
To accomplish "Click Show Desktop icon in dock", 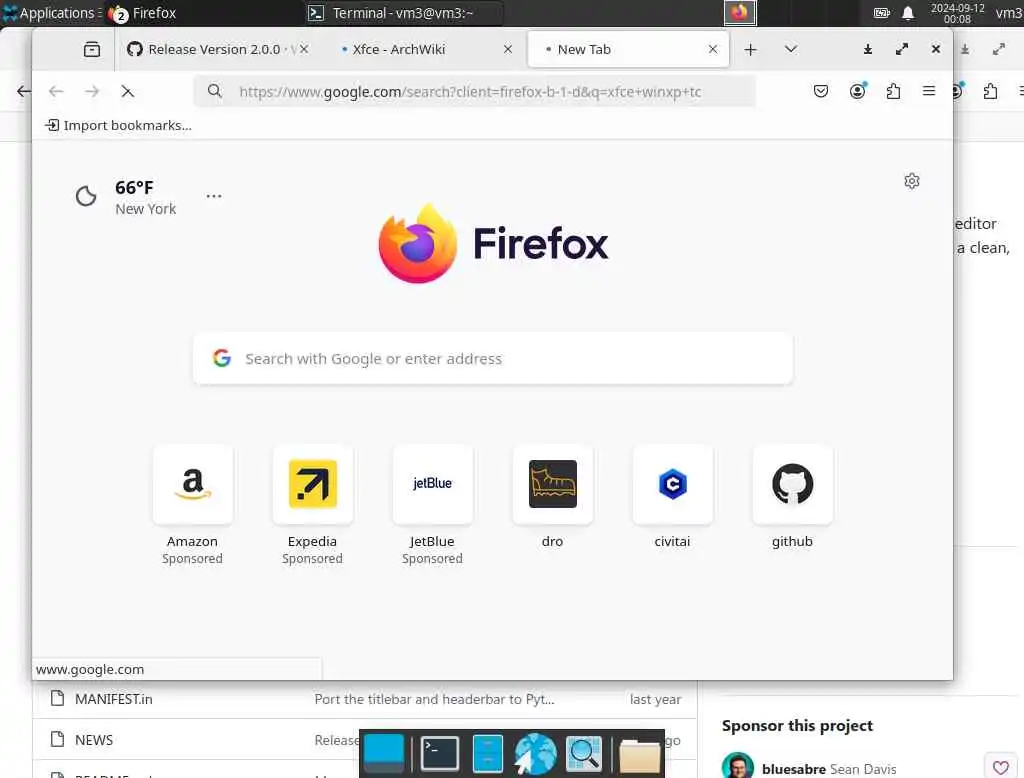I will (384, 753).
